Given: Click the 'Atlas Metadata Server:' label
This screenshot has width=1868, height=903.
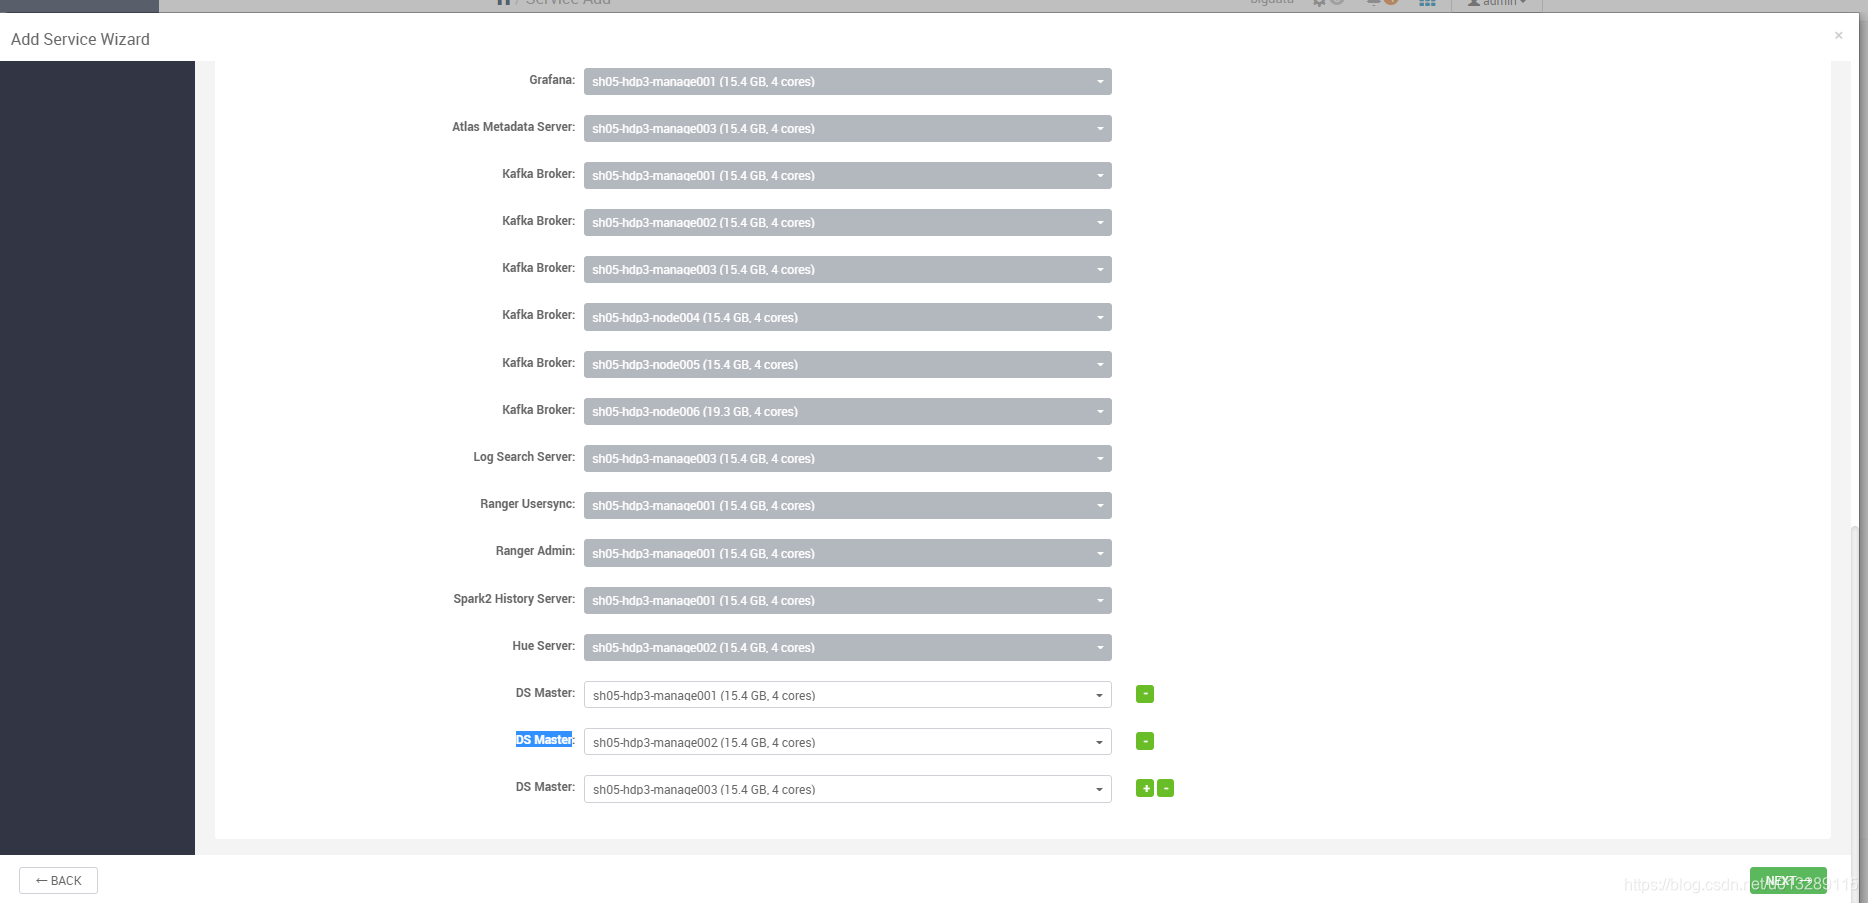Looking at the screenshot, I should [x=513, y=127].
